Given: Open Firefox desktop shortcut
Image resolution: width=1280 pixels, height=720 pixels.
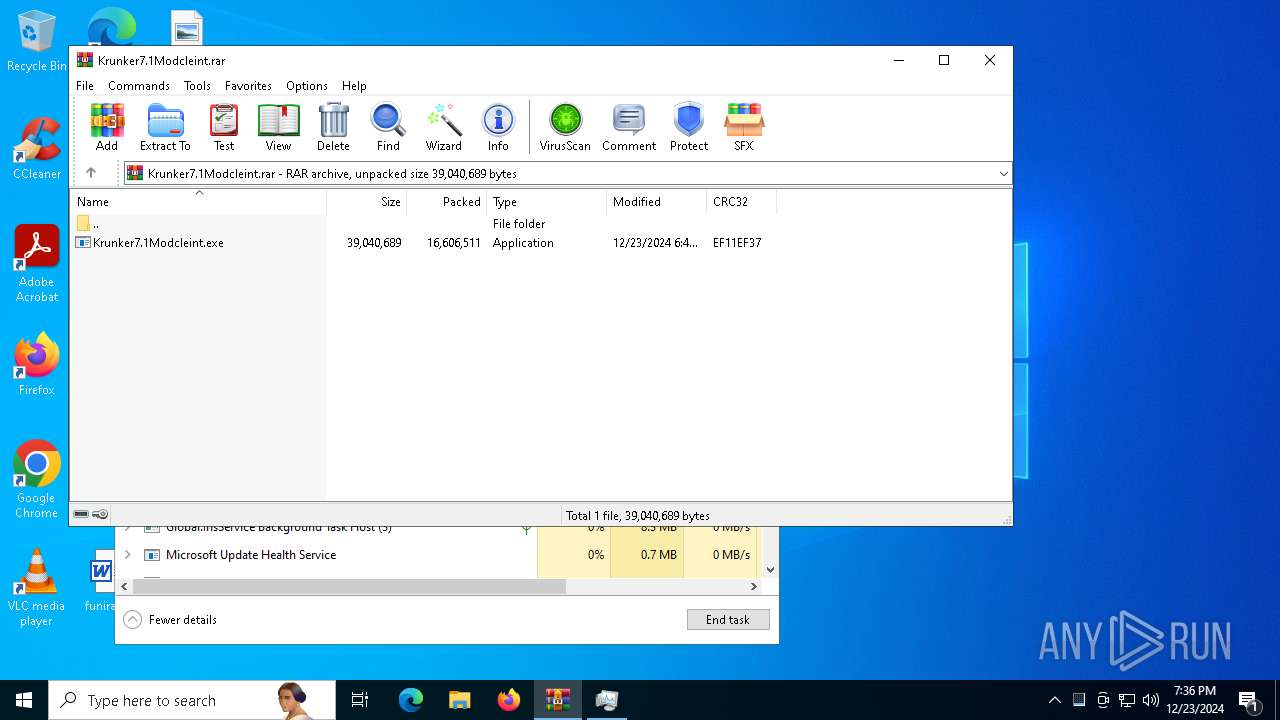Looking at the screenshot, I should (x=36, y=364).
